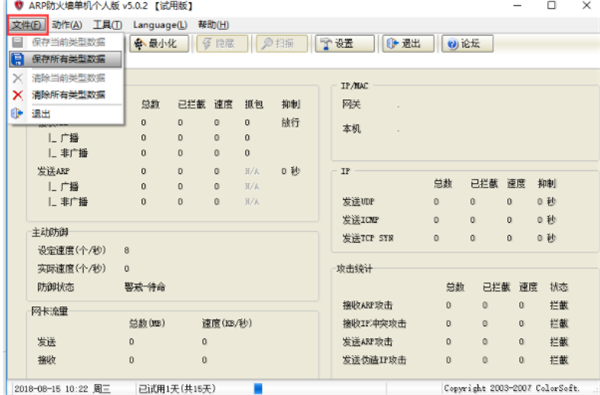Viewport: 600px width, 395px height.
Task: Click the 隐藏 toolbar button
Action: point(222,44)
